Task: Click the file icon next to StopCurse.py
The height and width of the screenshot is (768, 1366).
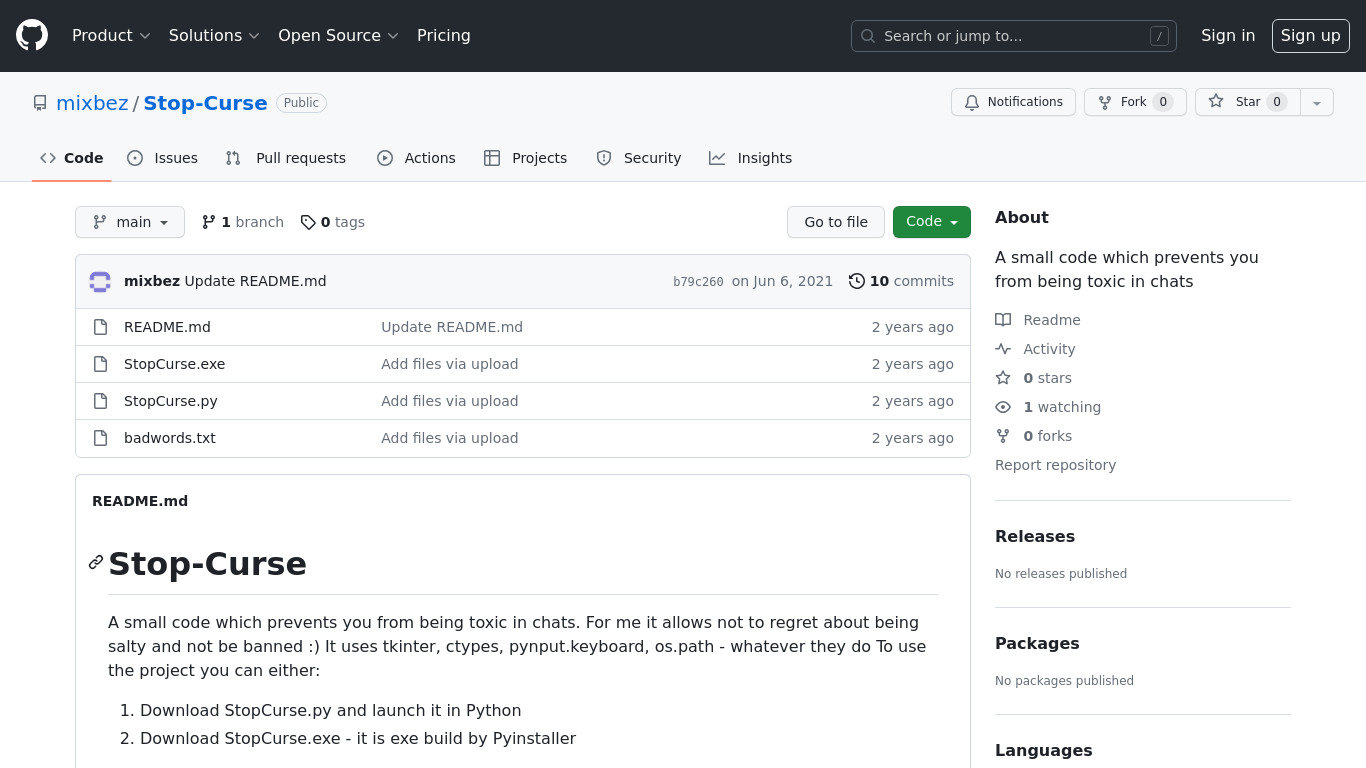Action: pyautogui.click(x=100, y=401)
